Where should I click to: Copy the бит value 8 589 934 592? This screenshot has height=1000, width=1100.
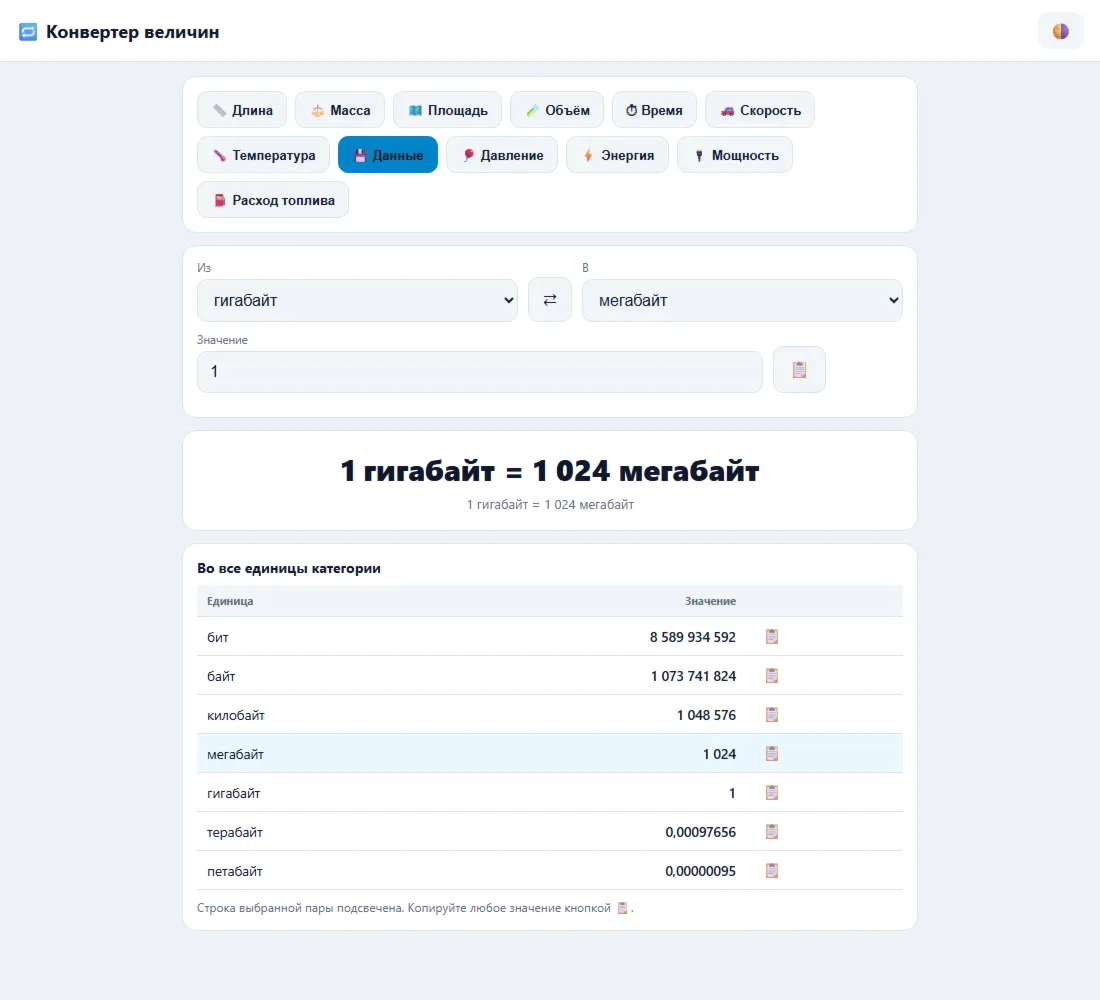click(x=772, y=636)
